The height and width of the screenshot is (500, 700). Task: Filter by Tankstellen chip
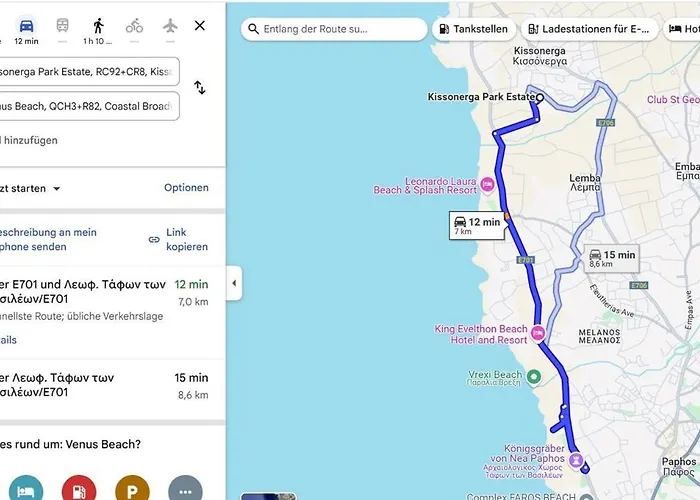coord(474,29)
